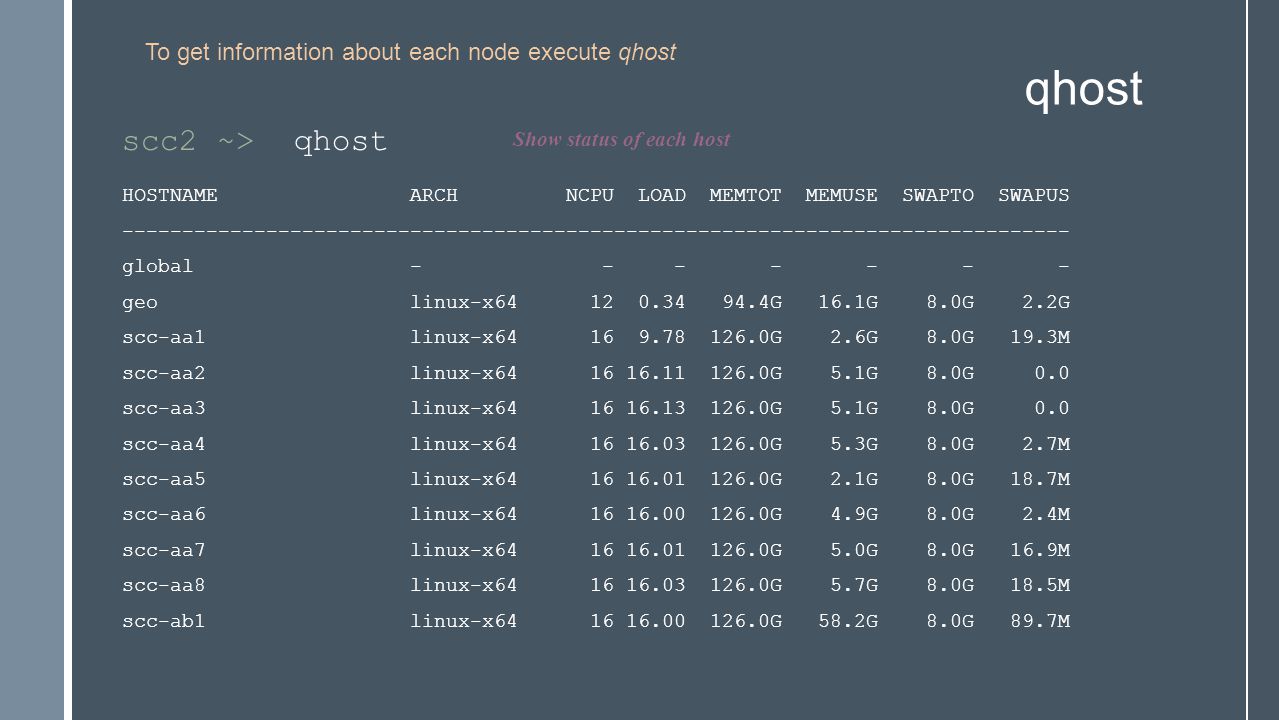Screen dimensions: 1279x720
Task: Click hostname 'scc-aa5'
Action: [164, 480]
